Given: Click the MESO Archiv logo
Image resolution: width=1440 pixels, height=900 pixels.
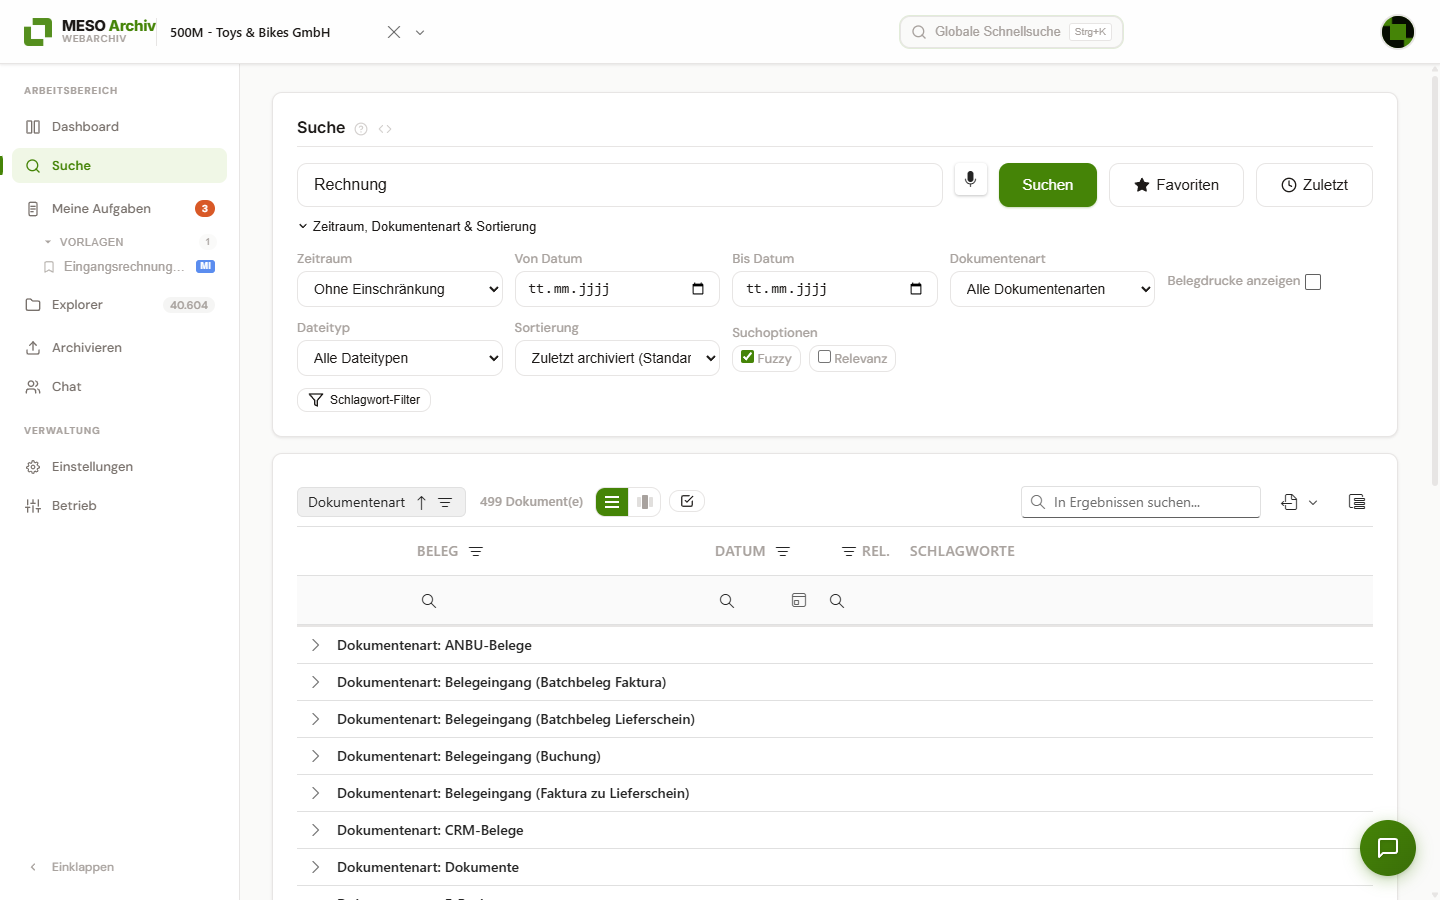Looking at the screenshot, I should point(90,32).
